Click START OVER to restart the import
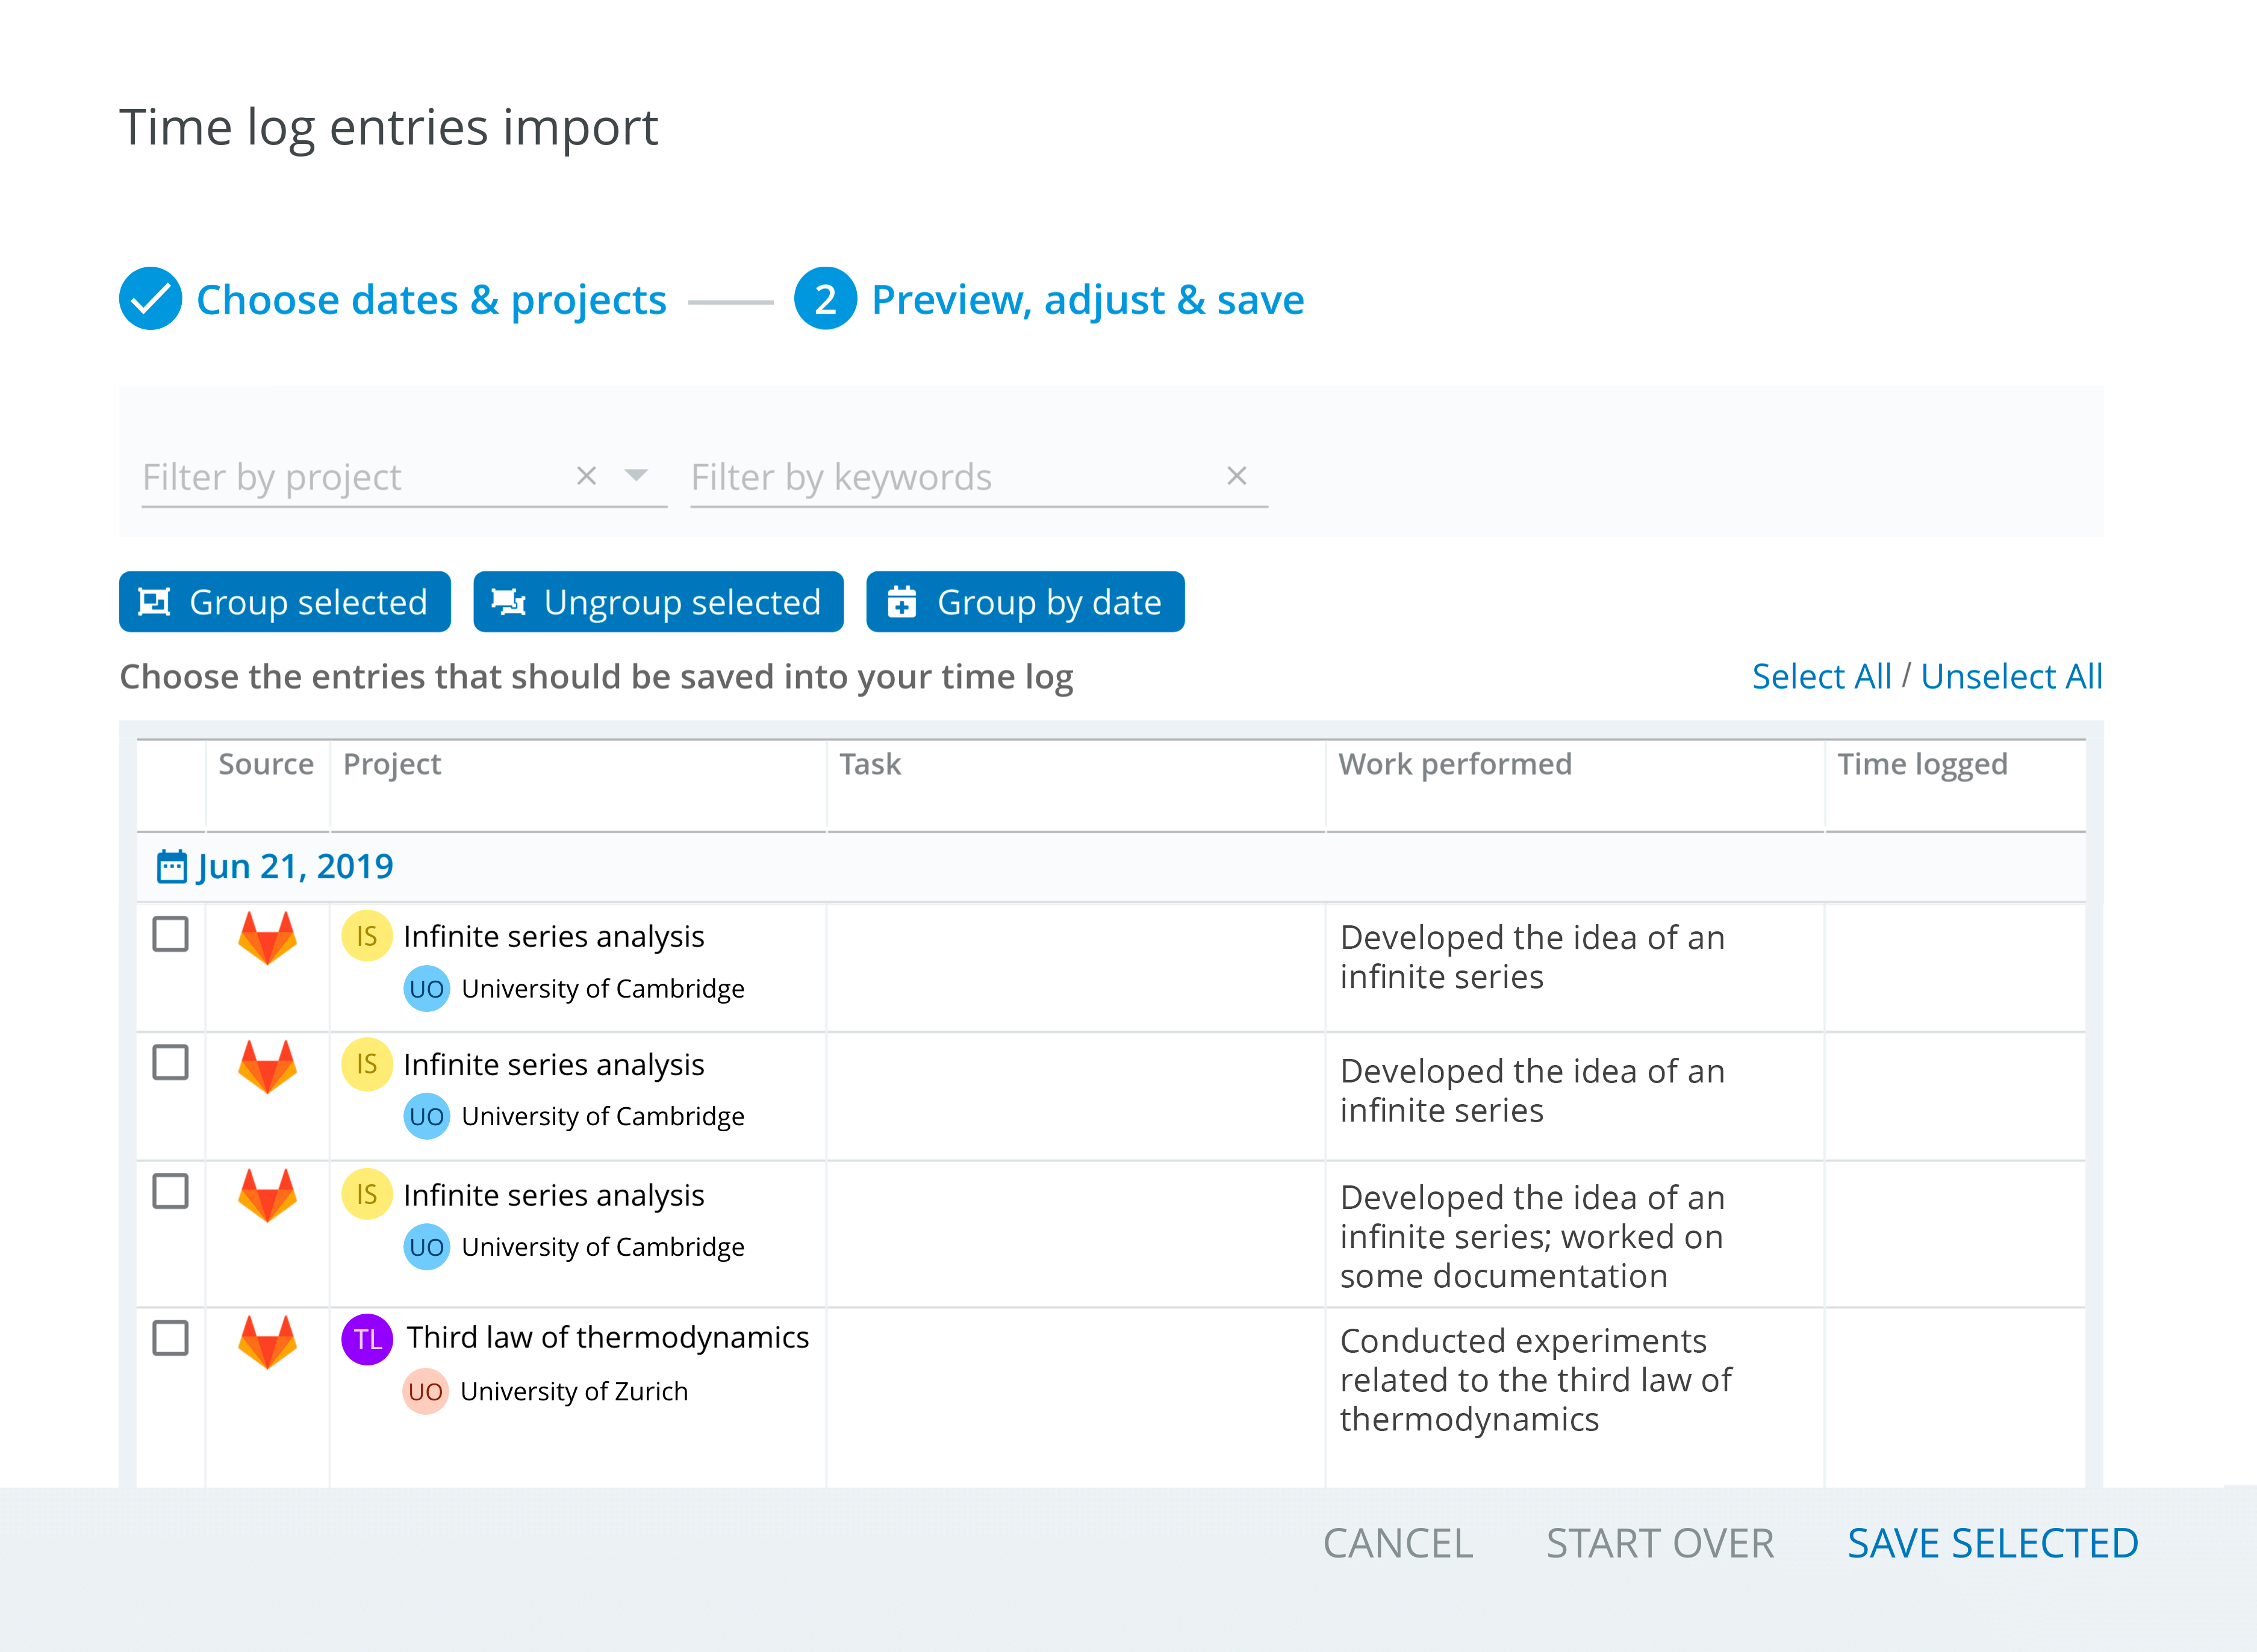Screen dimensions: 2257x1652 point(1660,1543)
